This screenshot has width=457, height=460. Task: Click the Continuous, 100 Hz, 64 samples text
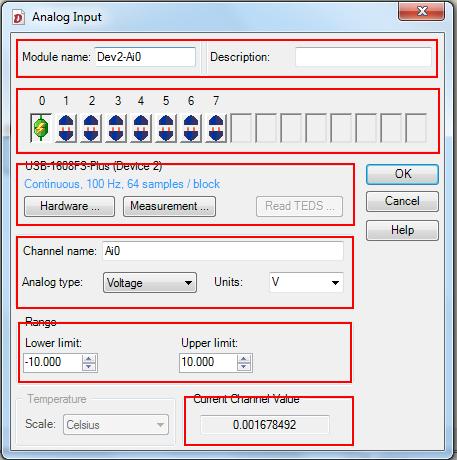click(x=122, y=184)
